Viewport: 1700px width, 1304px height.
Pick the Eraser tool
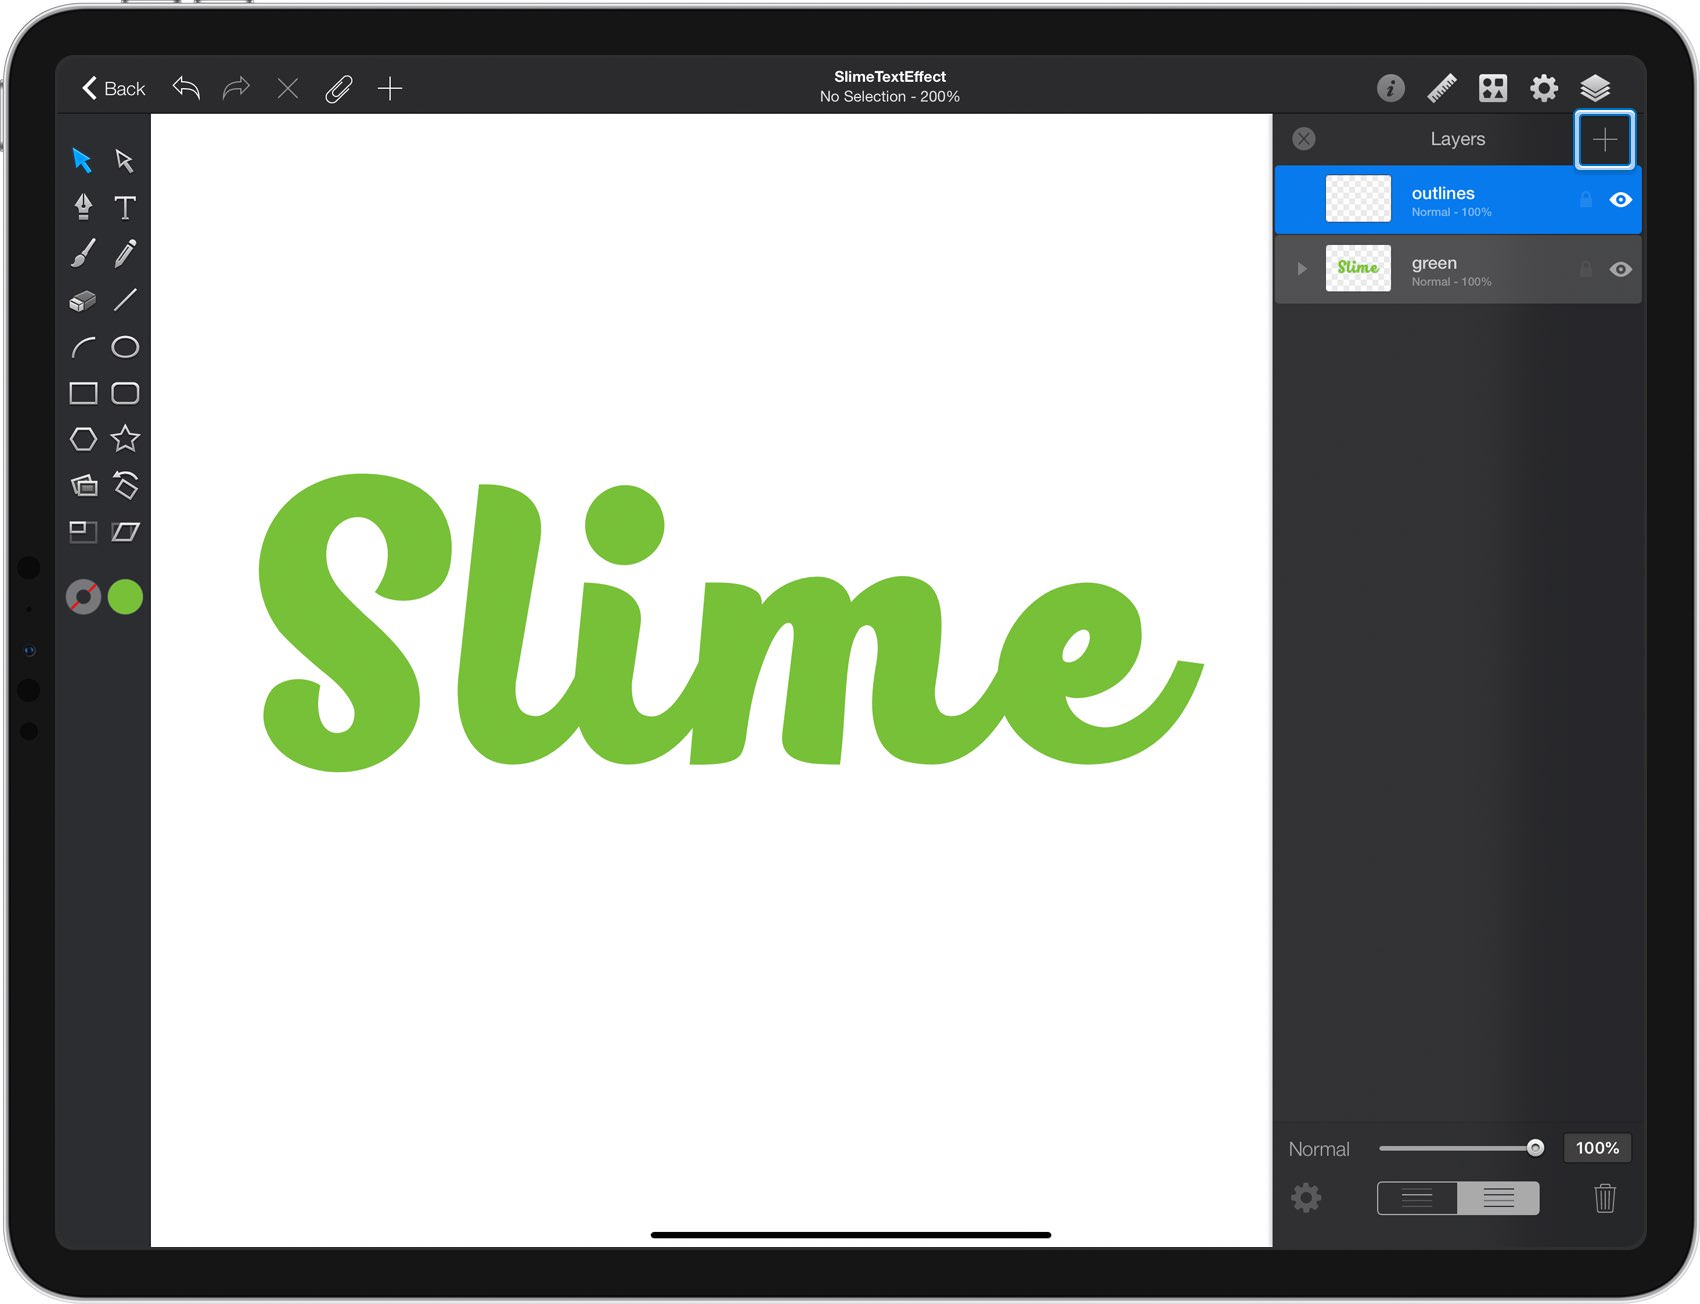83,300
